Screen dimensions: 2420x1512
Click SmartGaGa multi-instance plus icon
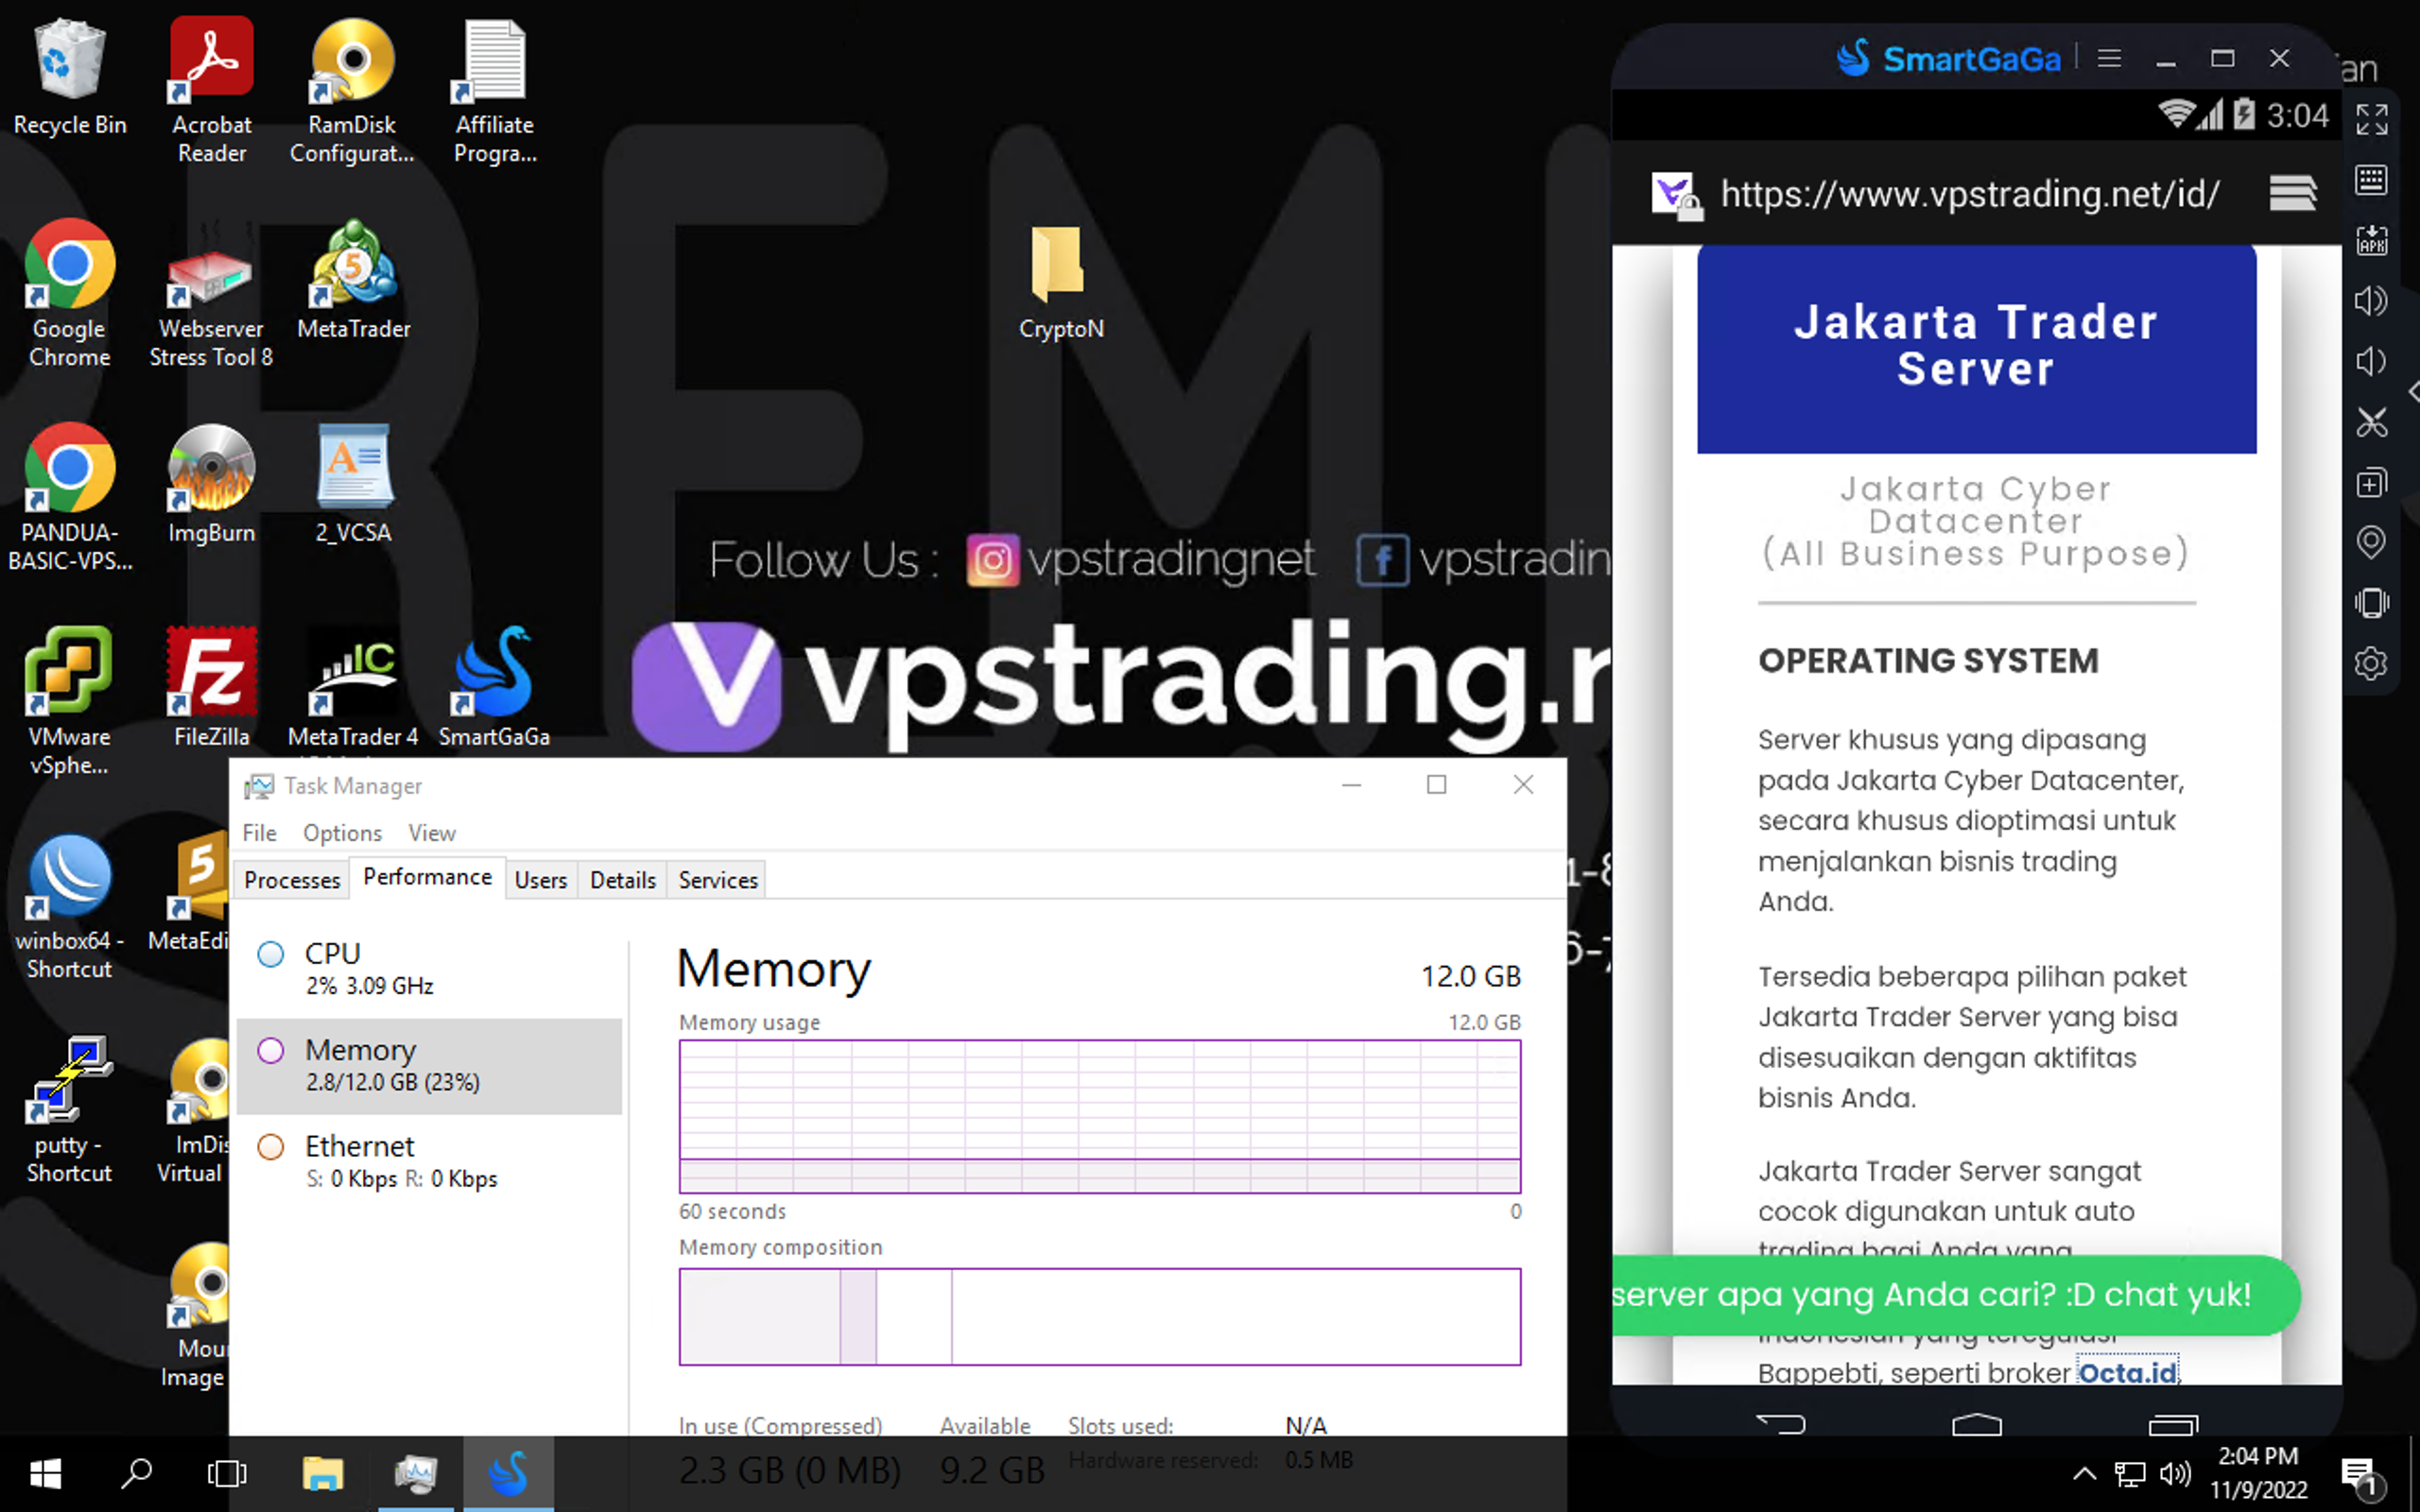click(x=2371, y=483)
